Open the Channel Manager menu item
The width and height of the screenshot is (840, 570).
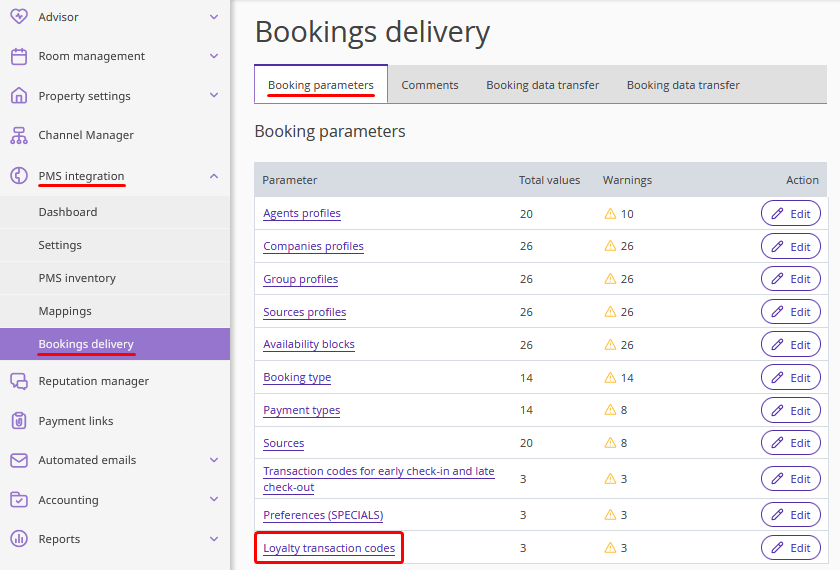click(x=115, y=135)
